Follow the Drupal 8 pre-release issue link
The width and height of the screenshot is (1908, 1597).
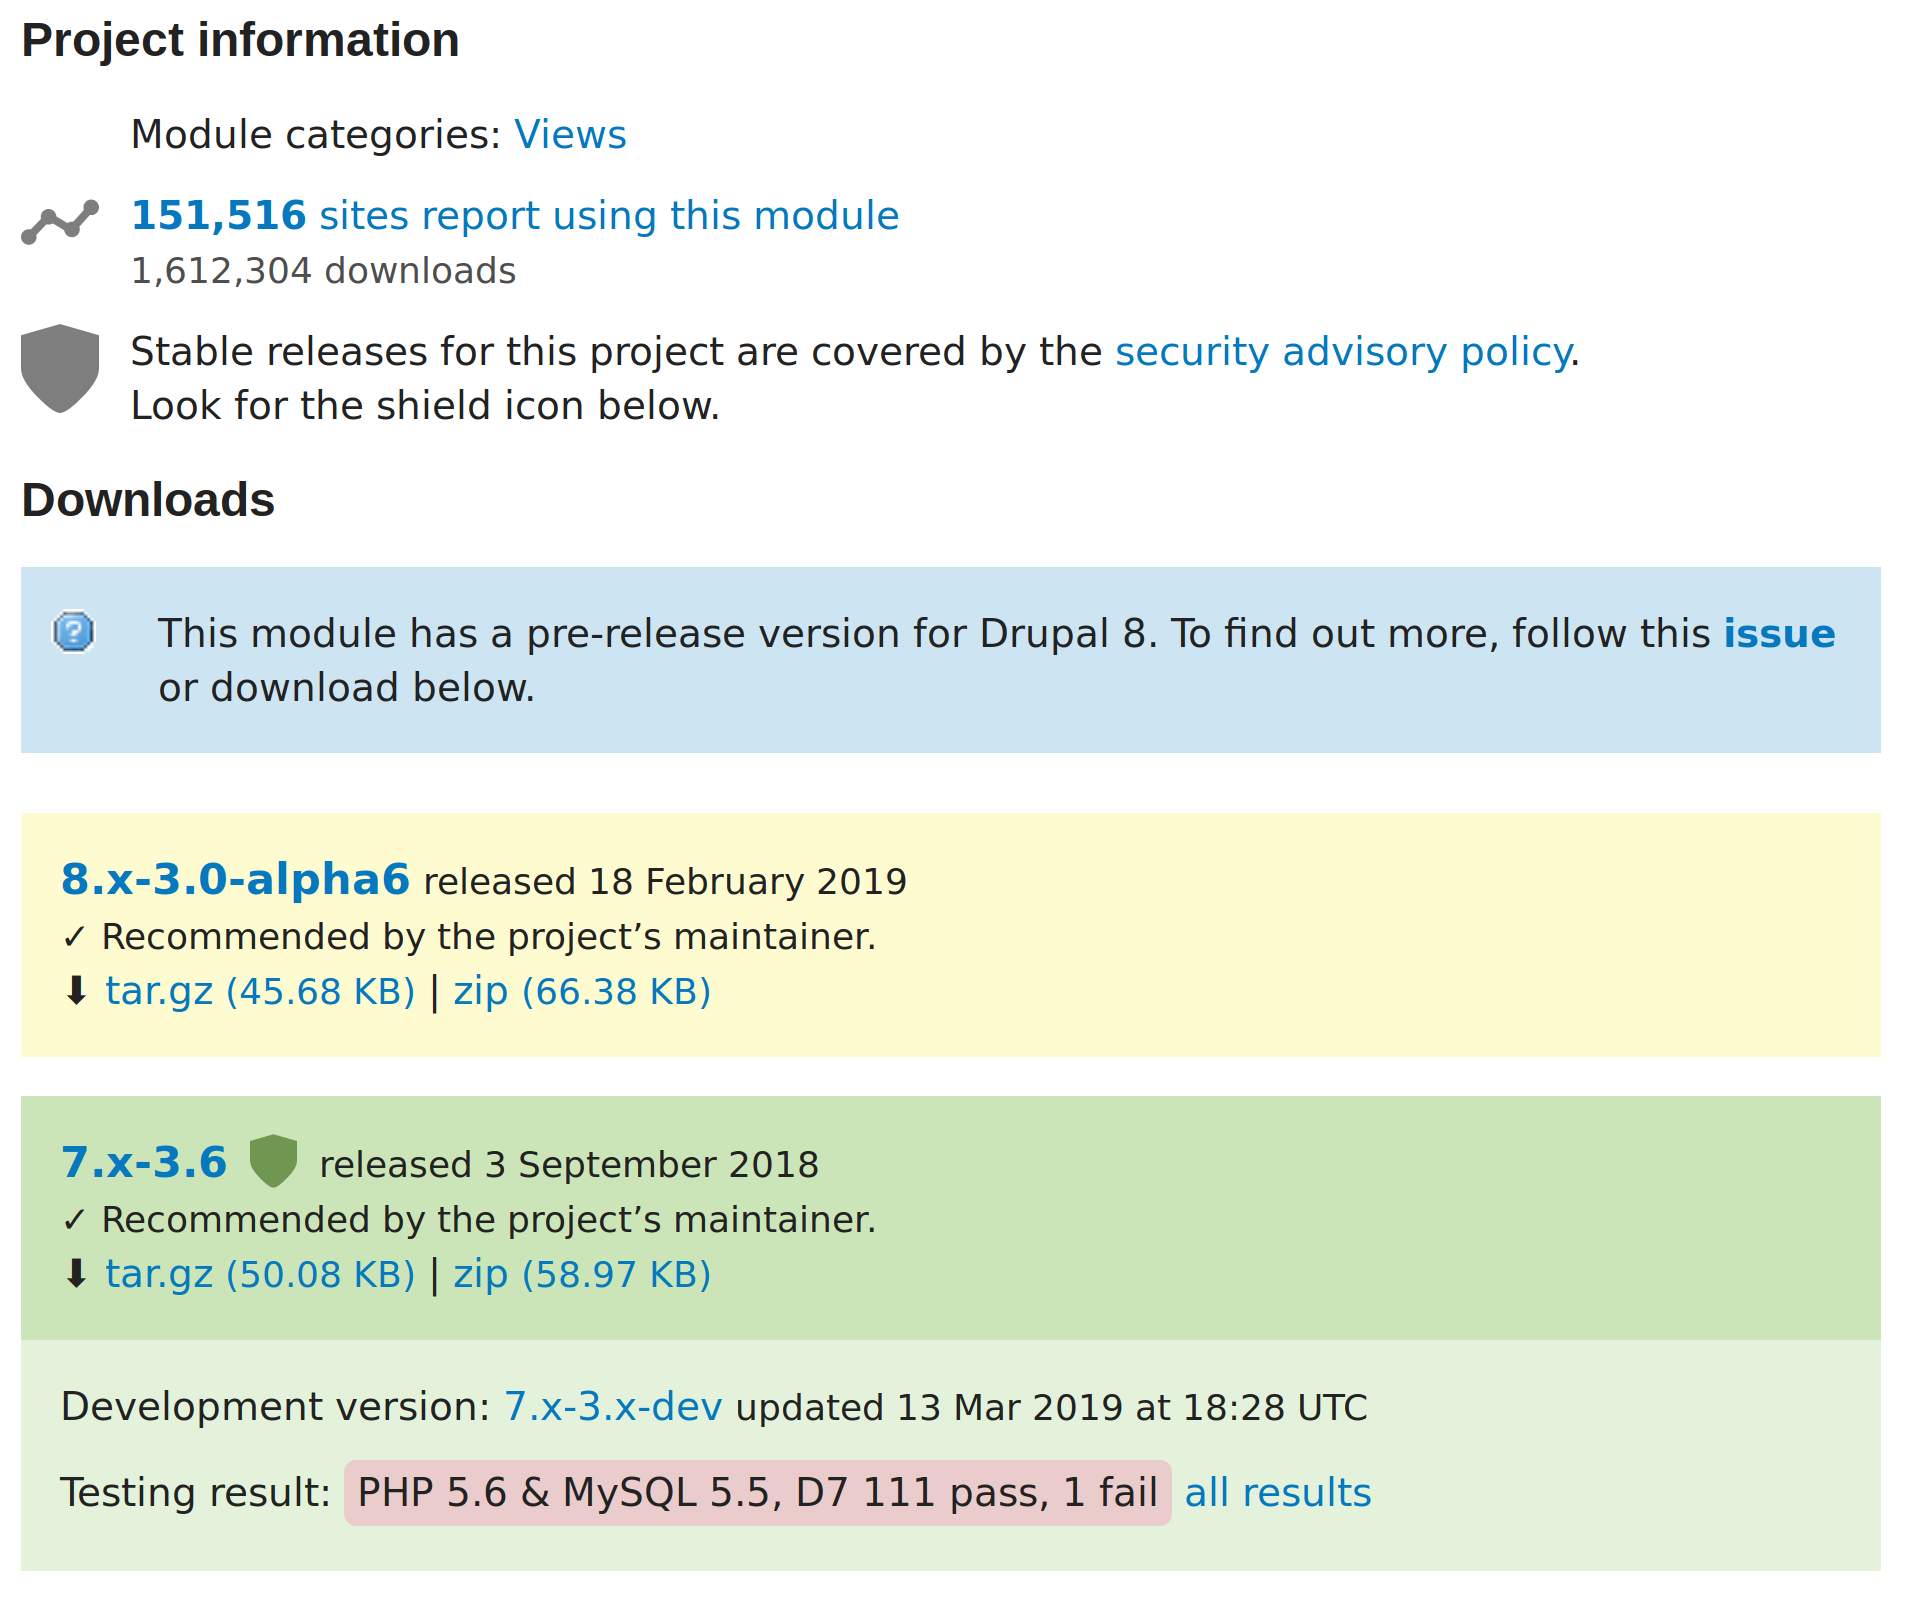[x=1778, y=633]
